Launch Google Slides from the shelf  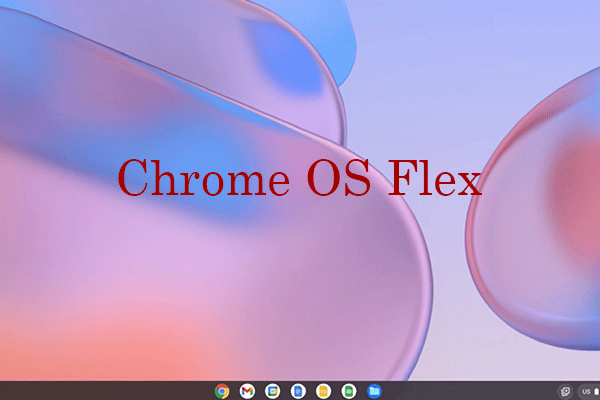[x=323, y=391]
